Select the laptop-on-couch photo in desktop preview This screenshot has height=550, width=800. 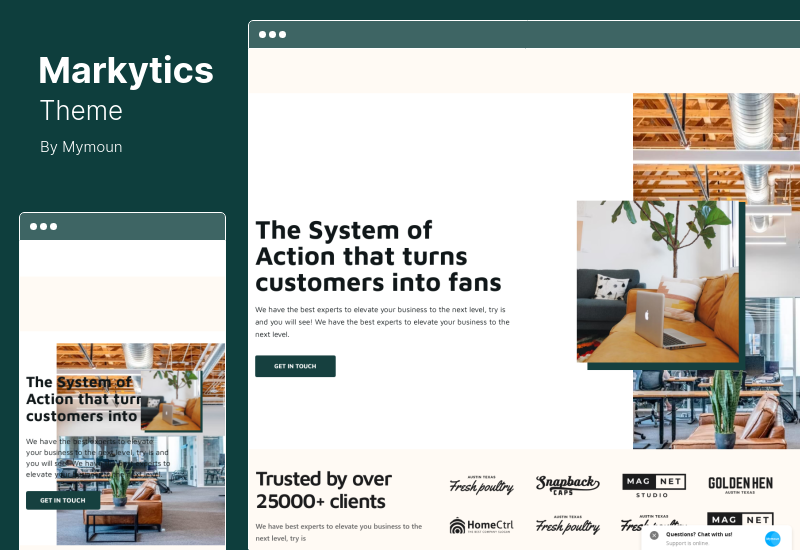pos(658,282)
